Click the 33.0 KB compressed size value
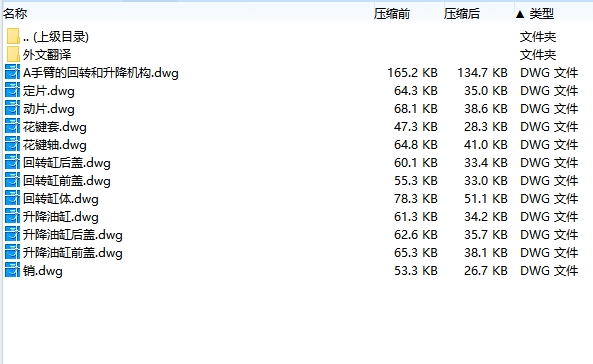This screenshot has height=364, width=593. 486,180
